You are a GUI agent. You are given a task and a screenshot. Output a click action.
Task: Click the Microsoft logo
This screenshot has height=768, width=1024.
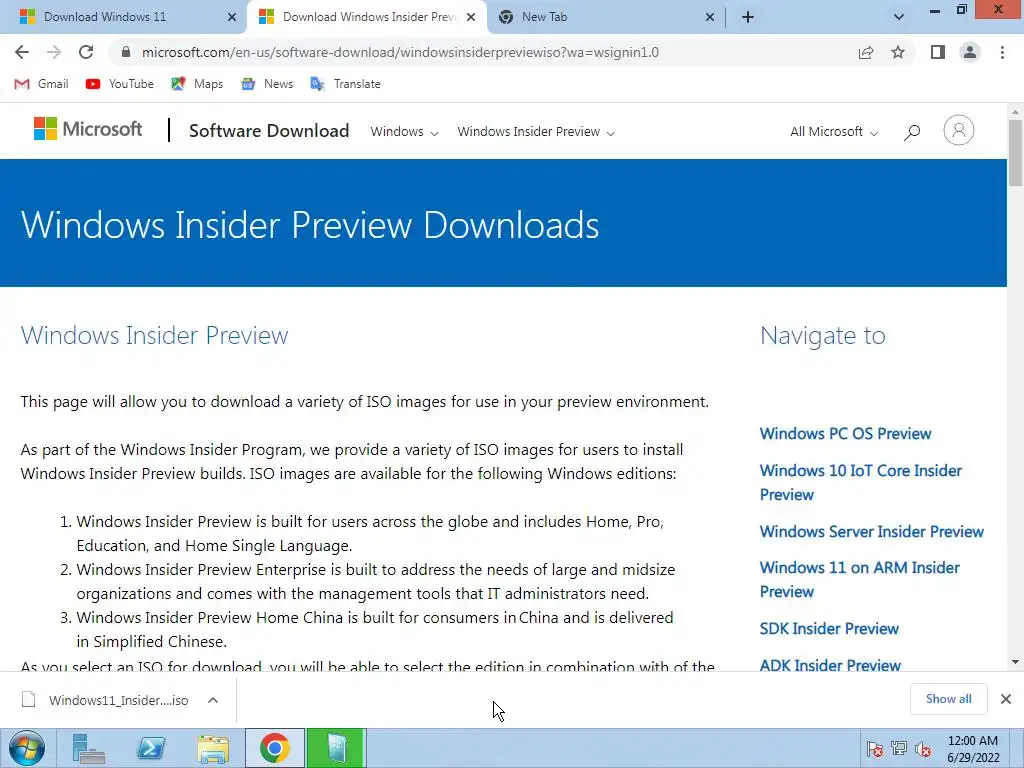88,129
